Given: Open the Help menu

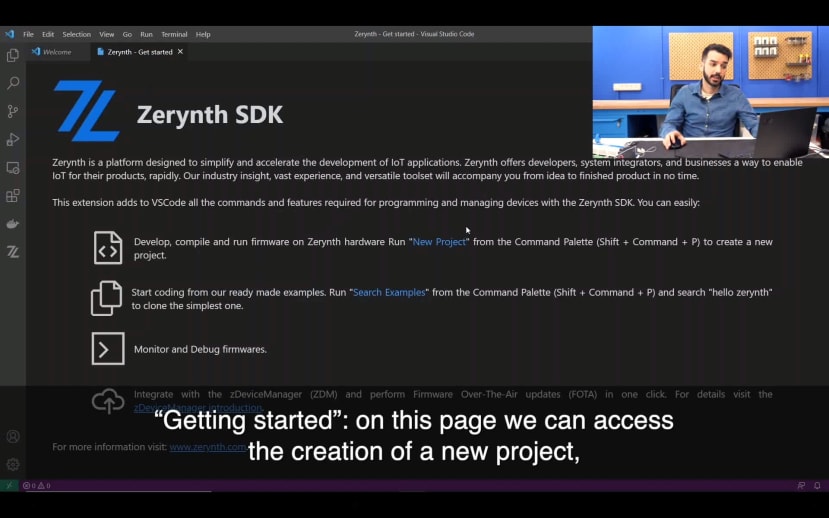Looking at the screenshot, I should [203, 34].
